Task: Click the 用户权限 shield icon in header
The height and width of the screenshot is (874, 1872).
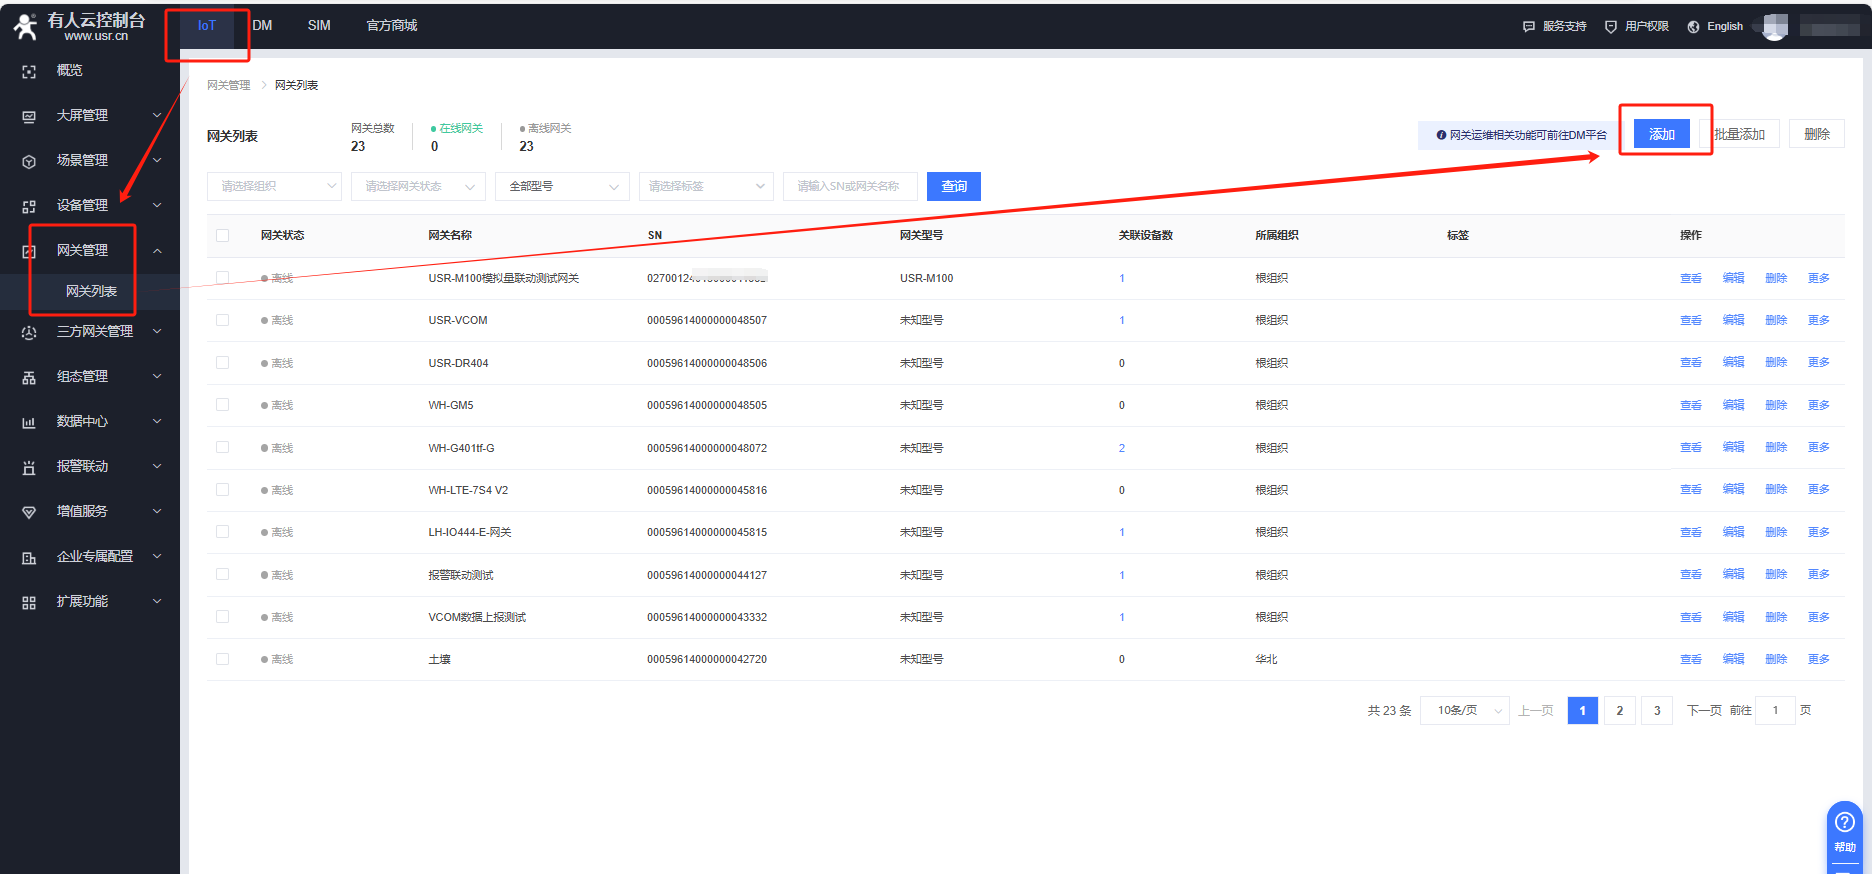Action: (x=1610, y=27)
